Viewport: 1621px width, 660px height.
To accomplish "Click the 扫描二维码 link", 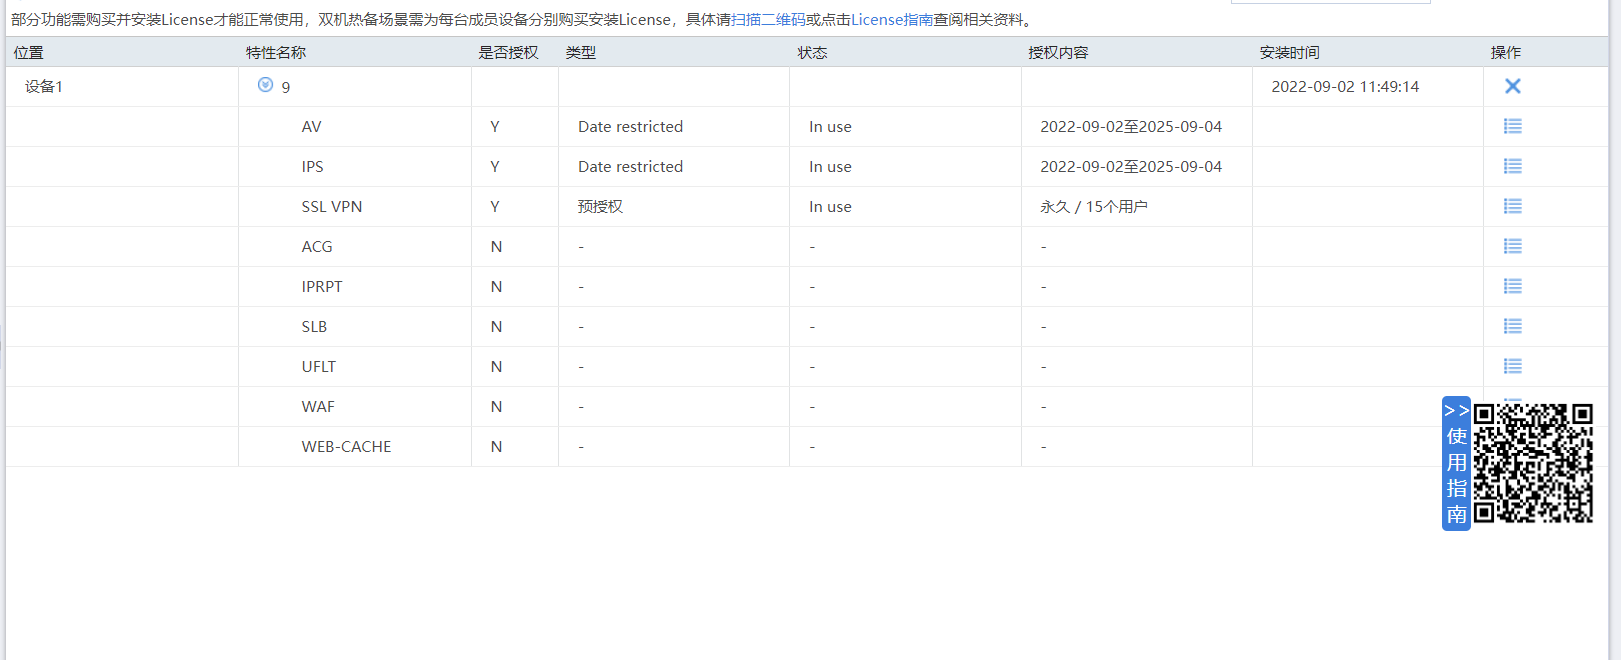I will (x=768, y=19).
